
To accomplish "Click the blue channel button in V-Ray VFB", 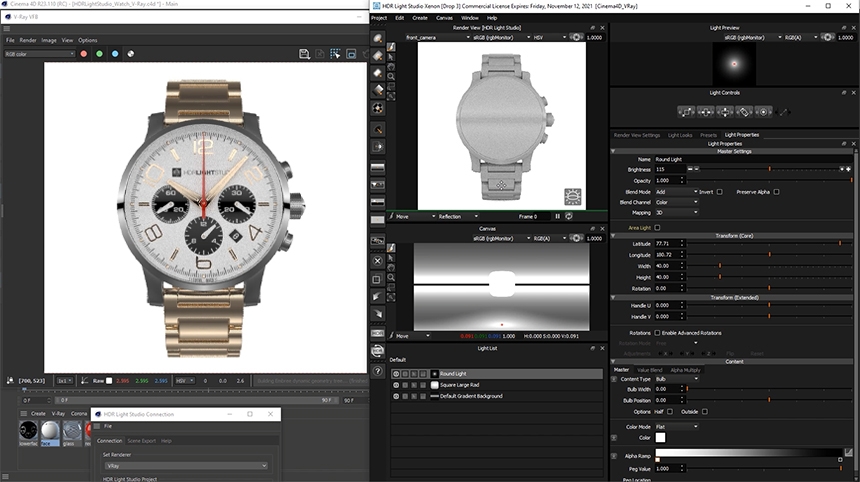I will 115,54.
